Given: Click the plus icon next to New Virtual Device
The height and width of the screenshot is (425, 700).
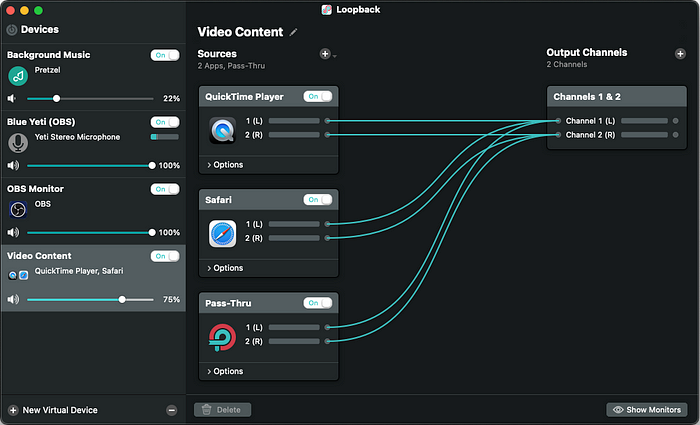Looking at the screenshot, I should (x=13, y=410).
